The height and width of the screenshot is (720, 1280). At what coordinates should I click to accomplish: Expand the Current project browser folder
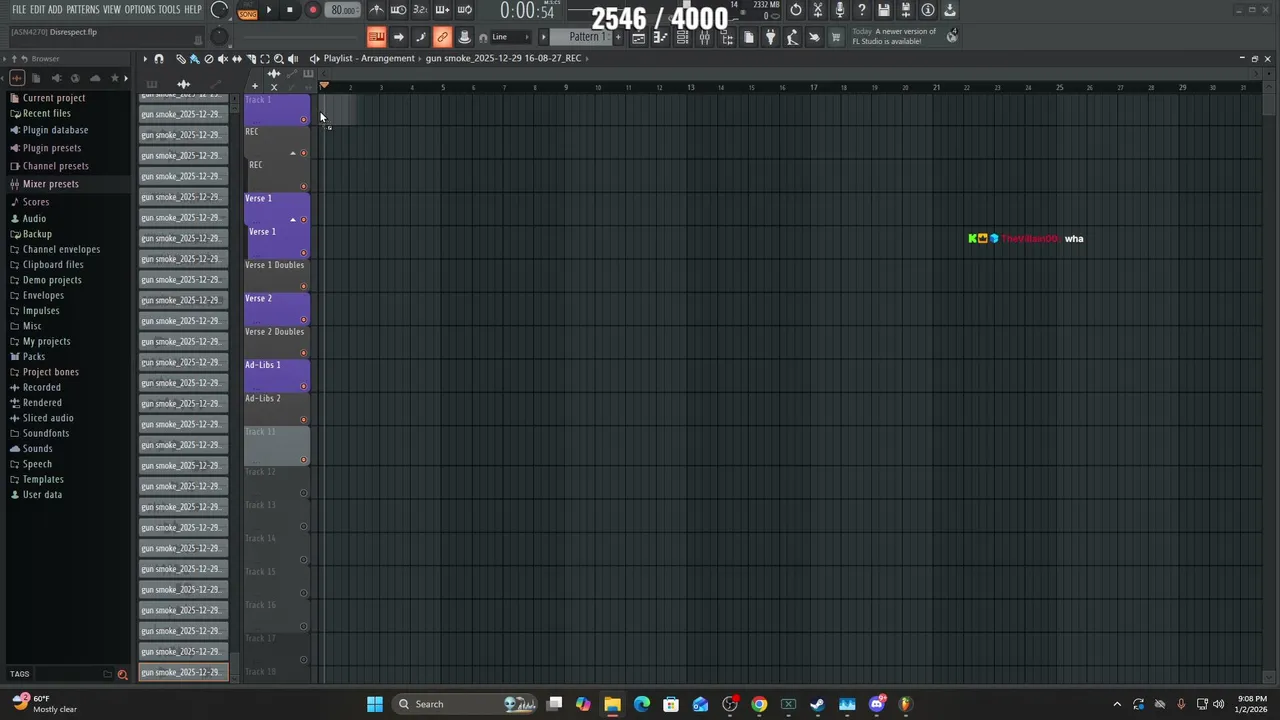coord(54,98)
